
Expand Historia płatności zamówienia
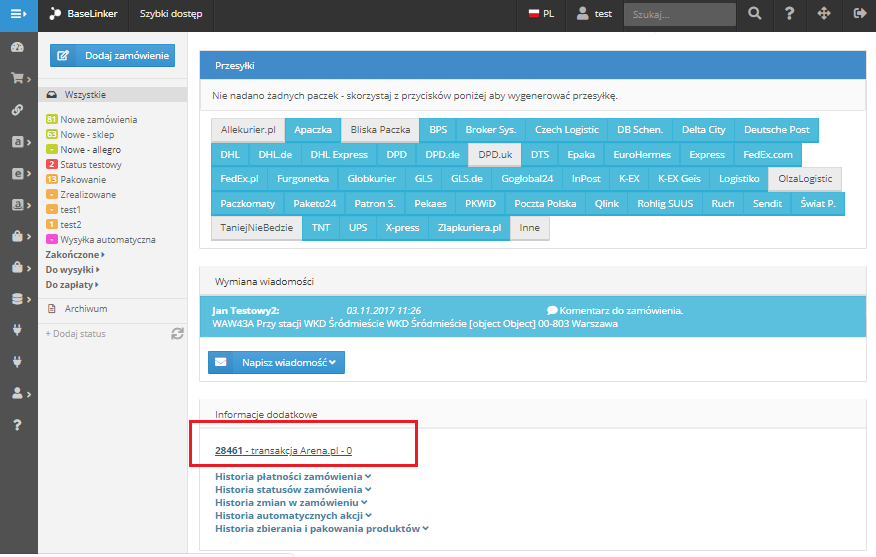tap(293, 477)
